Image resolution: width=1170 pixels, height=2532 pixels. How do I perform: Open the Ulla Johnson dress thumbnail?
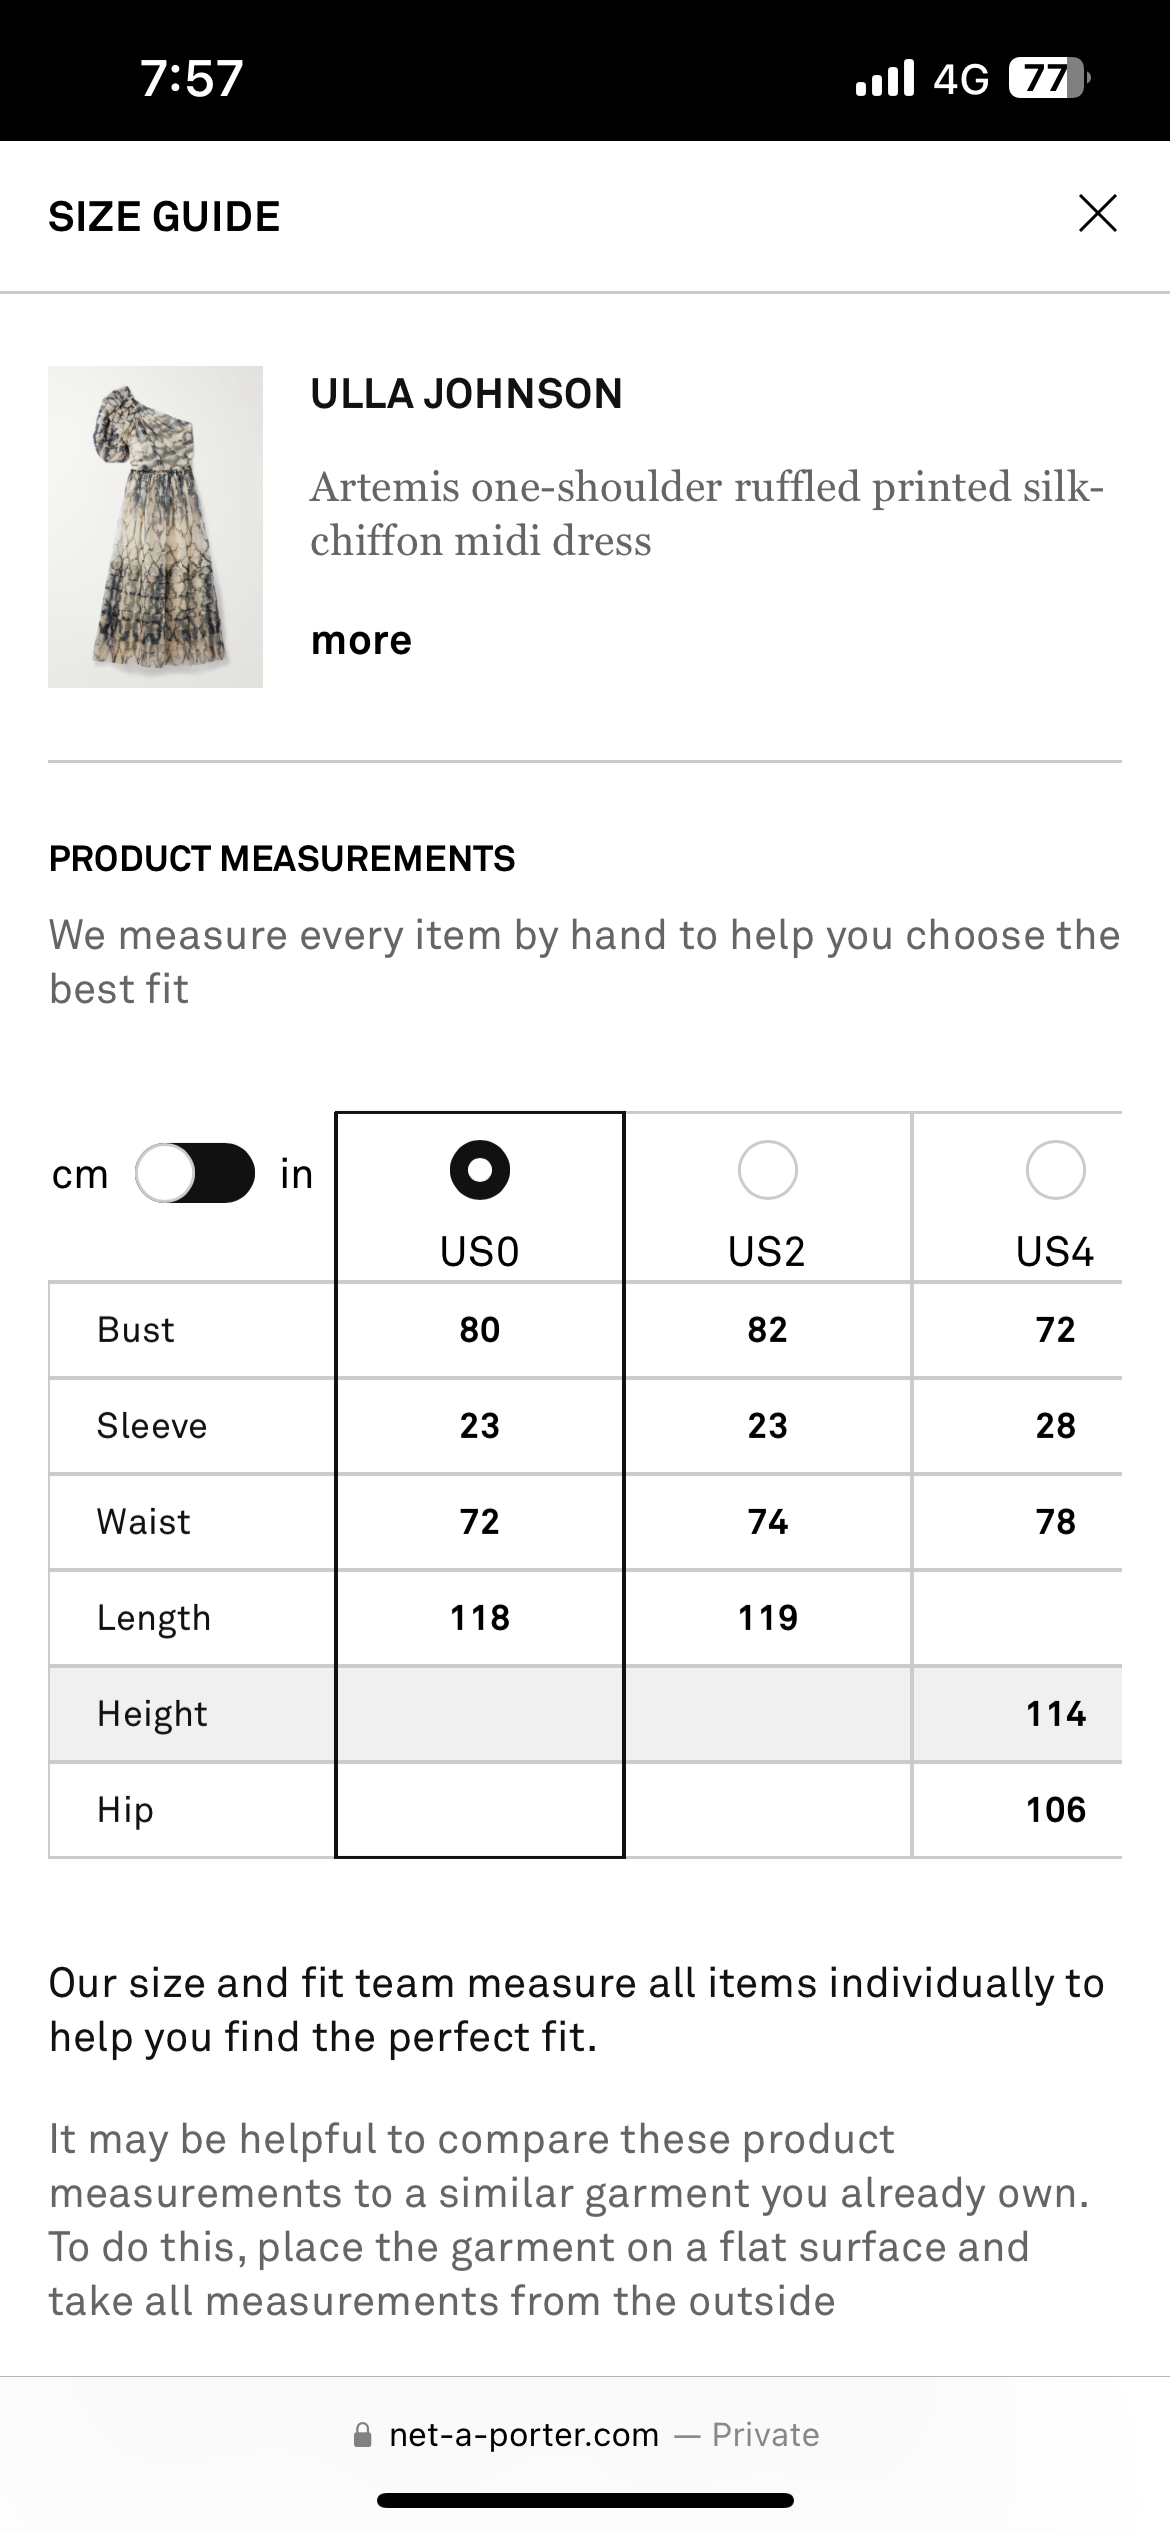point(155,526)
